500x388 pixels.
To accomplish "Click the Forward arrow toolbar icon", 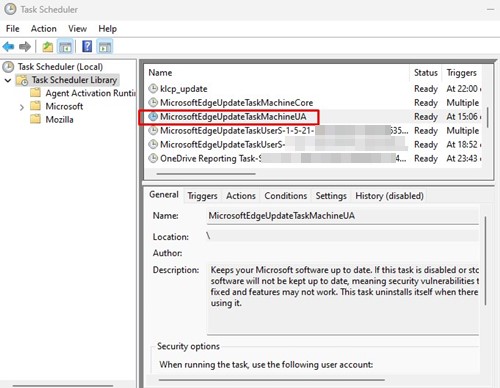I will coord(25,47).
